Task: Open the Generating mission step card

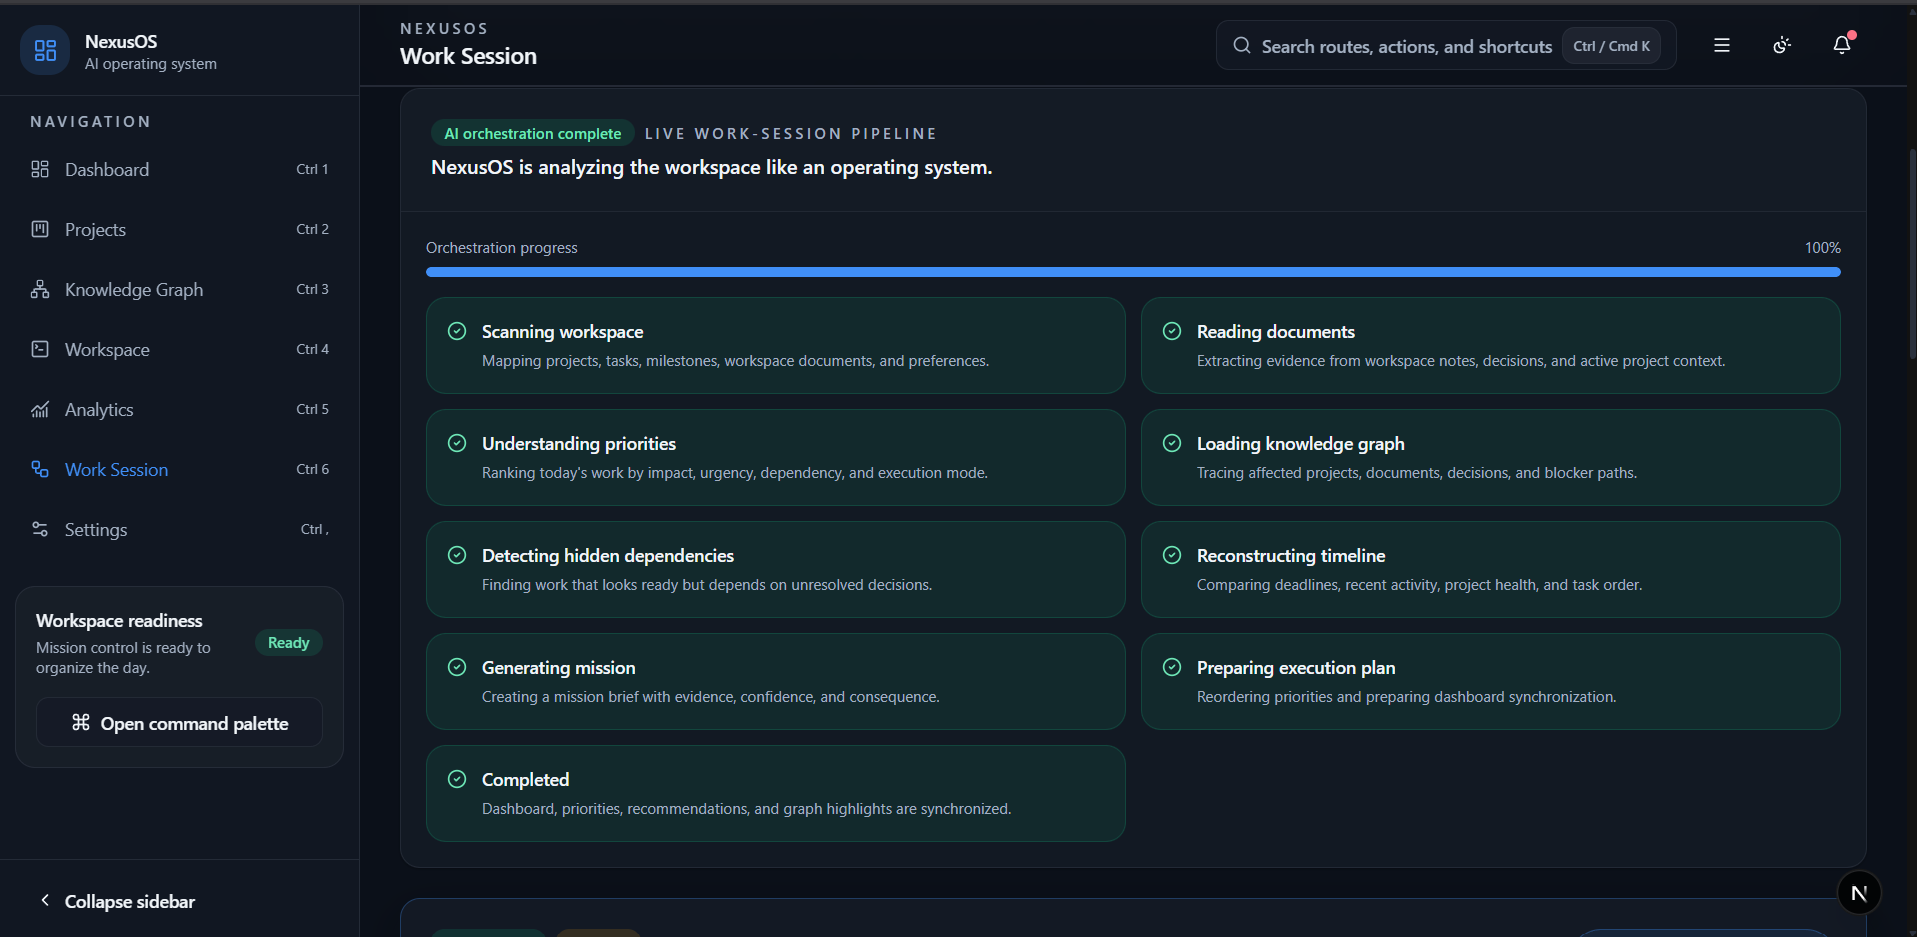Action: (x=776, y=681)
